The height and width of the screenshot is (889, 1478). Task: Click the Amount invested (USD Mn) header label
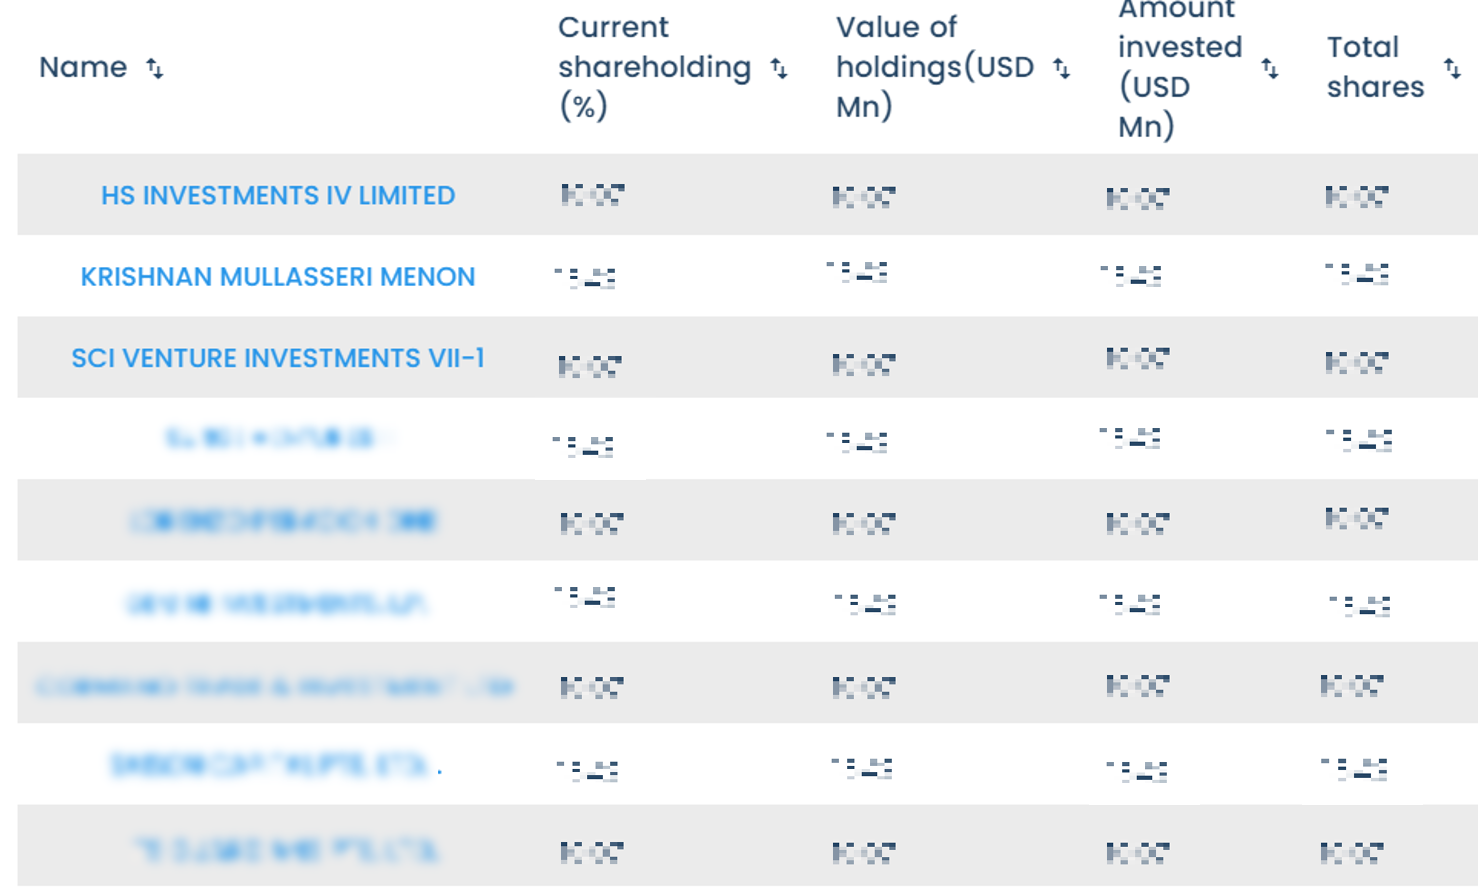1179,67
